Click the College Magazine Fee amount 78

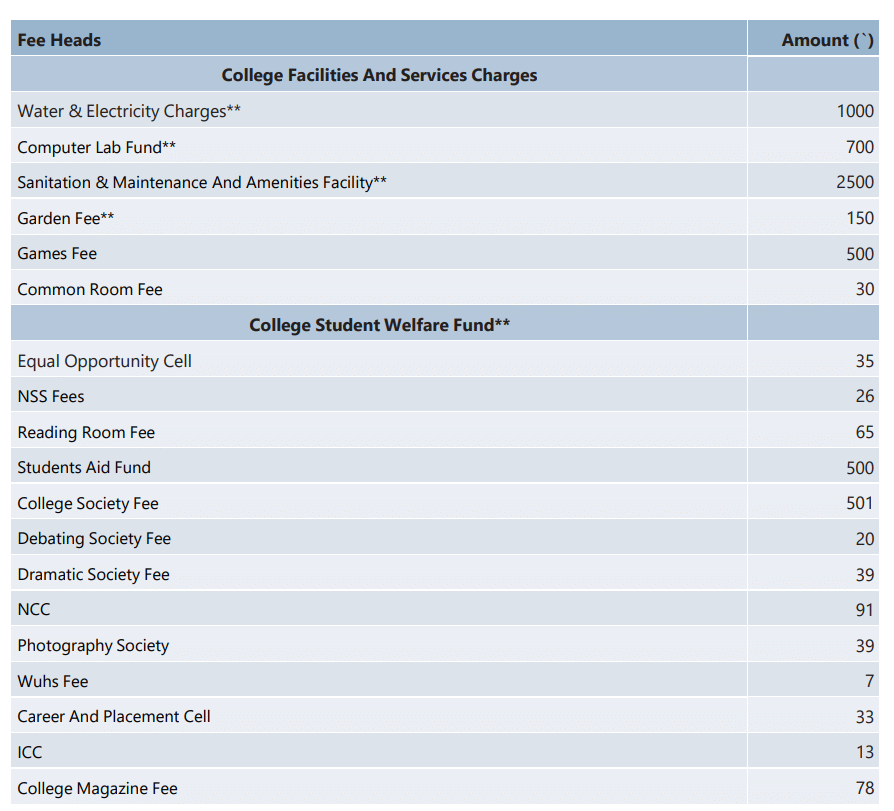(864, 788)
